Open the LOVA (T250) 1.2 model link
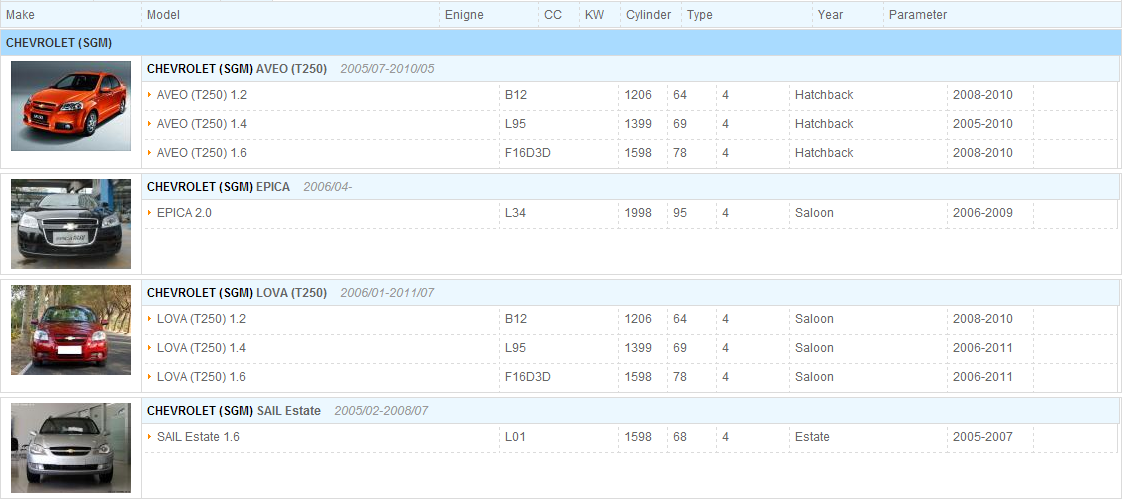 (202, 319)
